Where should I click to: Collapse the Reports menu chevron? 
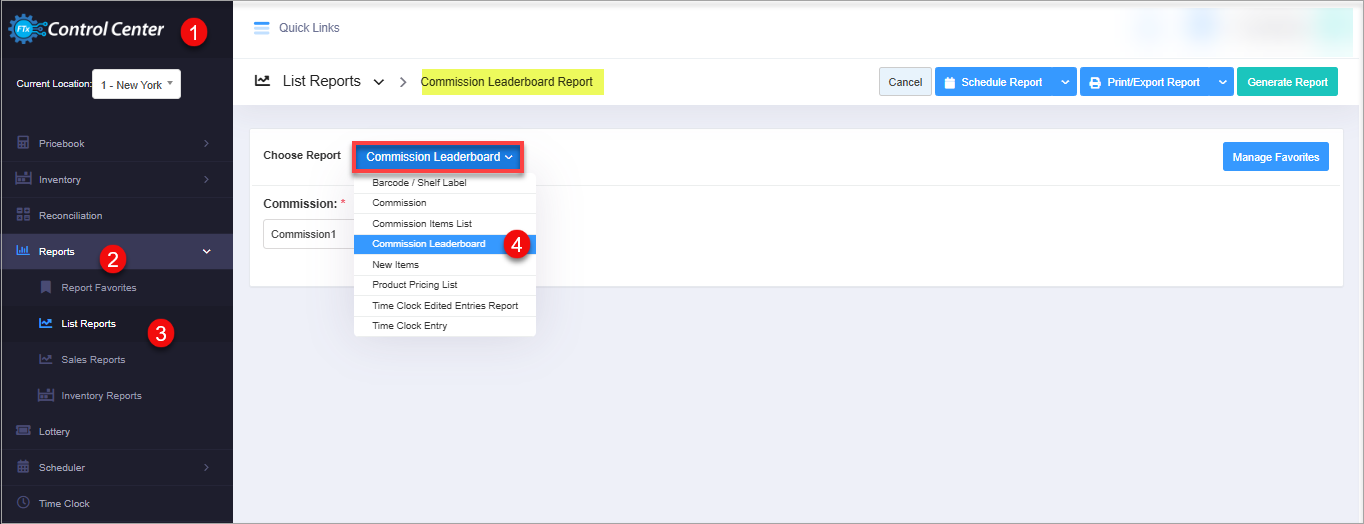(x=207, y=251)
